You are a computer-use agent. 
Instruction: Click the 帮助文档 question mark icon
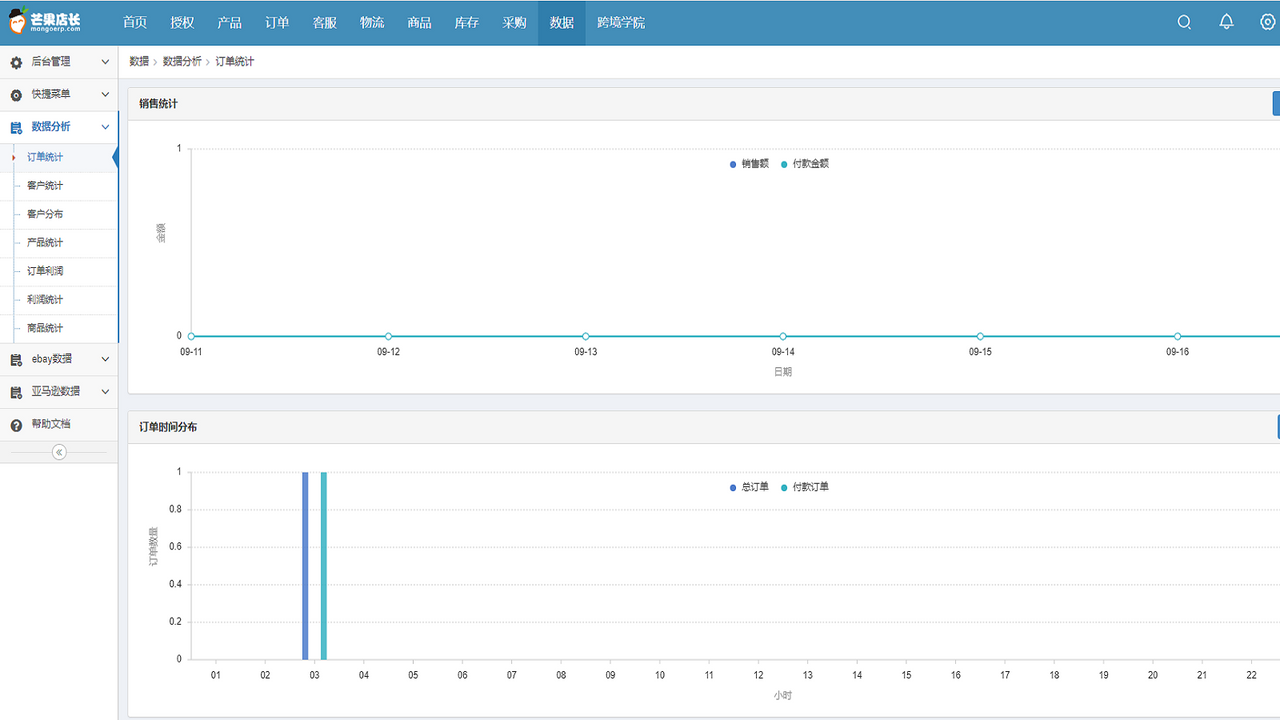[x=16, y=424]
